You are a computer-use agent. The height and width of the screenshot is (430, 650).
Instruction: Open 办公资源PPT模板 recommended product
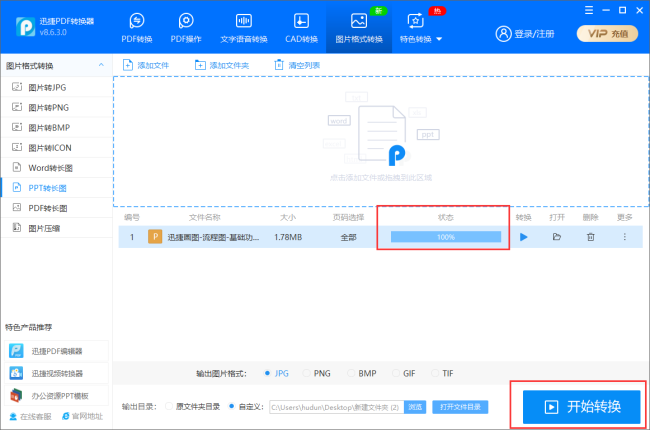[56, 396]
